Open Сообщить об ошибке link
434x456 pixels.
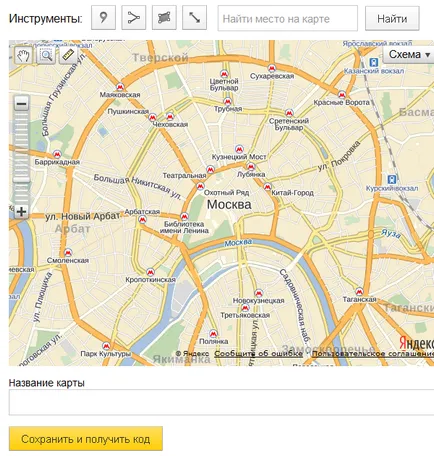[258, 354]
